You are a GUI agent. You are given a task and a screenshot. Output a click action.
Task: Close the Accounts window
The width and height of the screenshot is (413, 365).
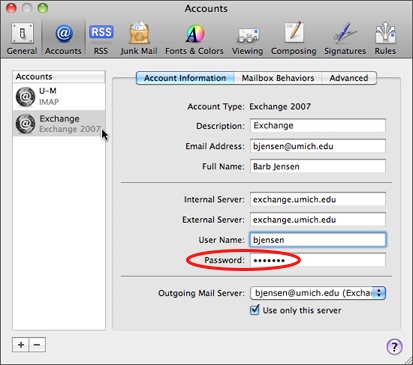coord(12,8)
